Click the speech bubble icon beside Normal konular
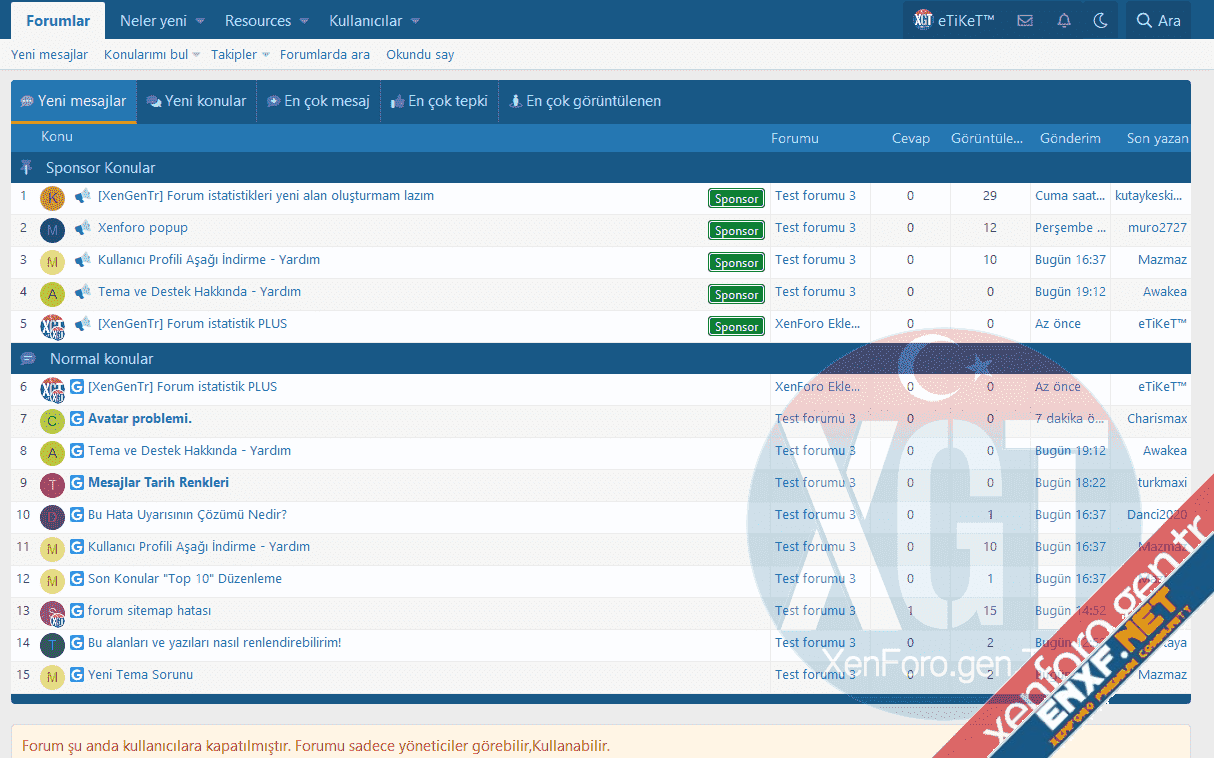1214x758 pixels. pyautogui.click(x=28, y=359)
